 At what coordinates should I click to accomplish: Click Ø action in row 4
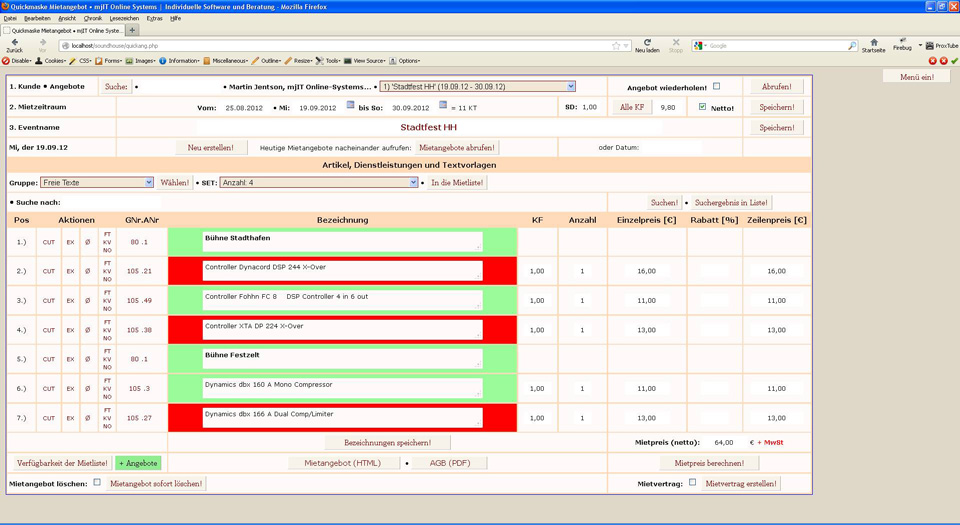pos(88,330)
